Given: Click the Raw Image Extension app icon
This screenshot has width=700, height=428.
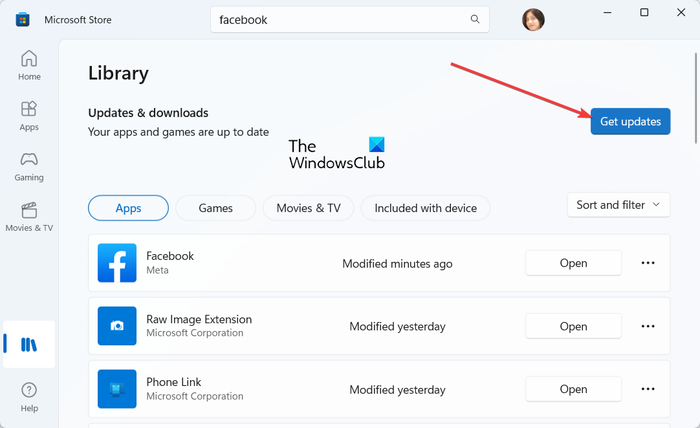Looking at the screenshot, I should [x=117, y=326].
